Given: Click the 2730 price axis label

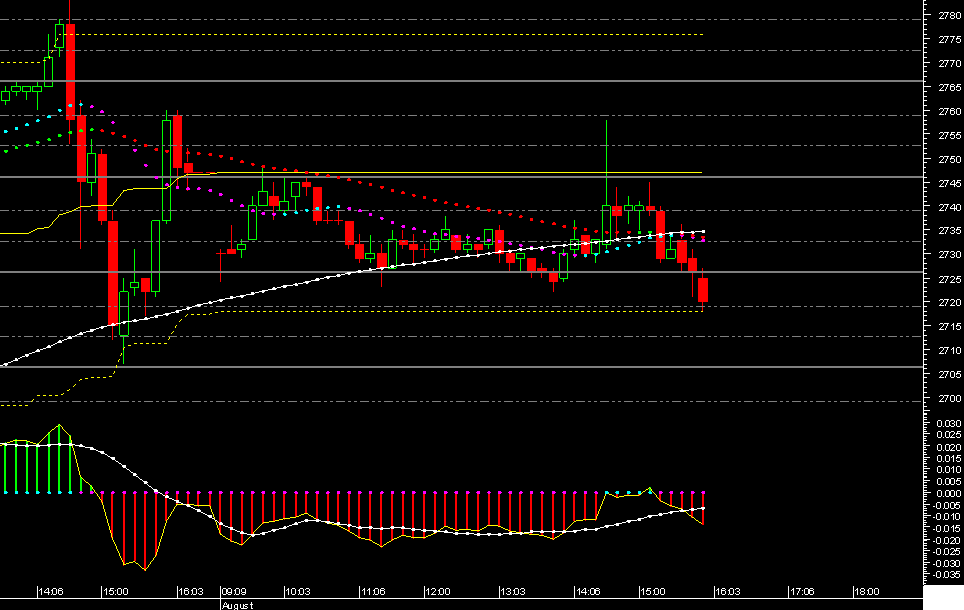Looking at the screenshot, I should [949, 255].
